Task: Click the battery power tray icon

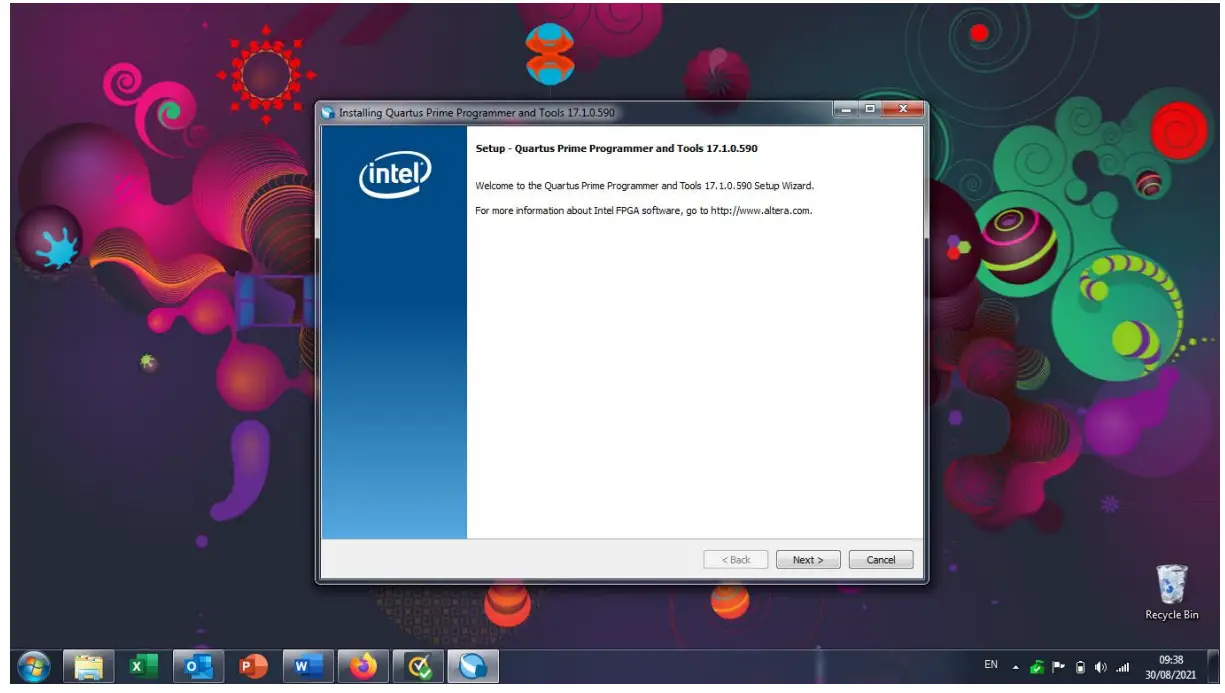Action: (1080, 667)
